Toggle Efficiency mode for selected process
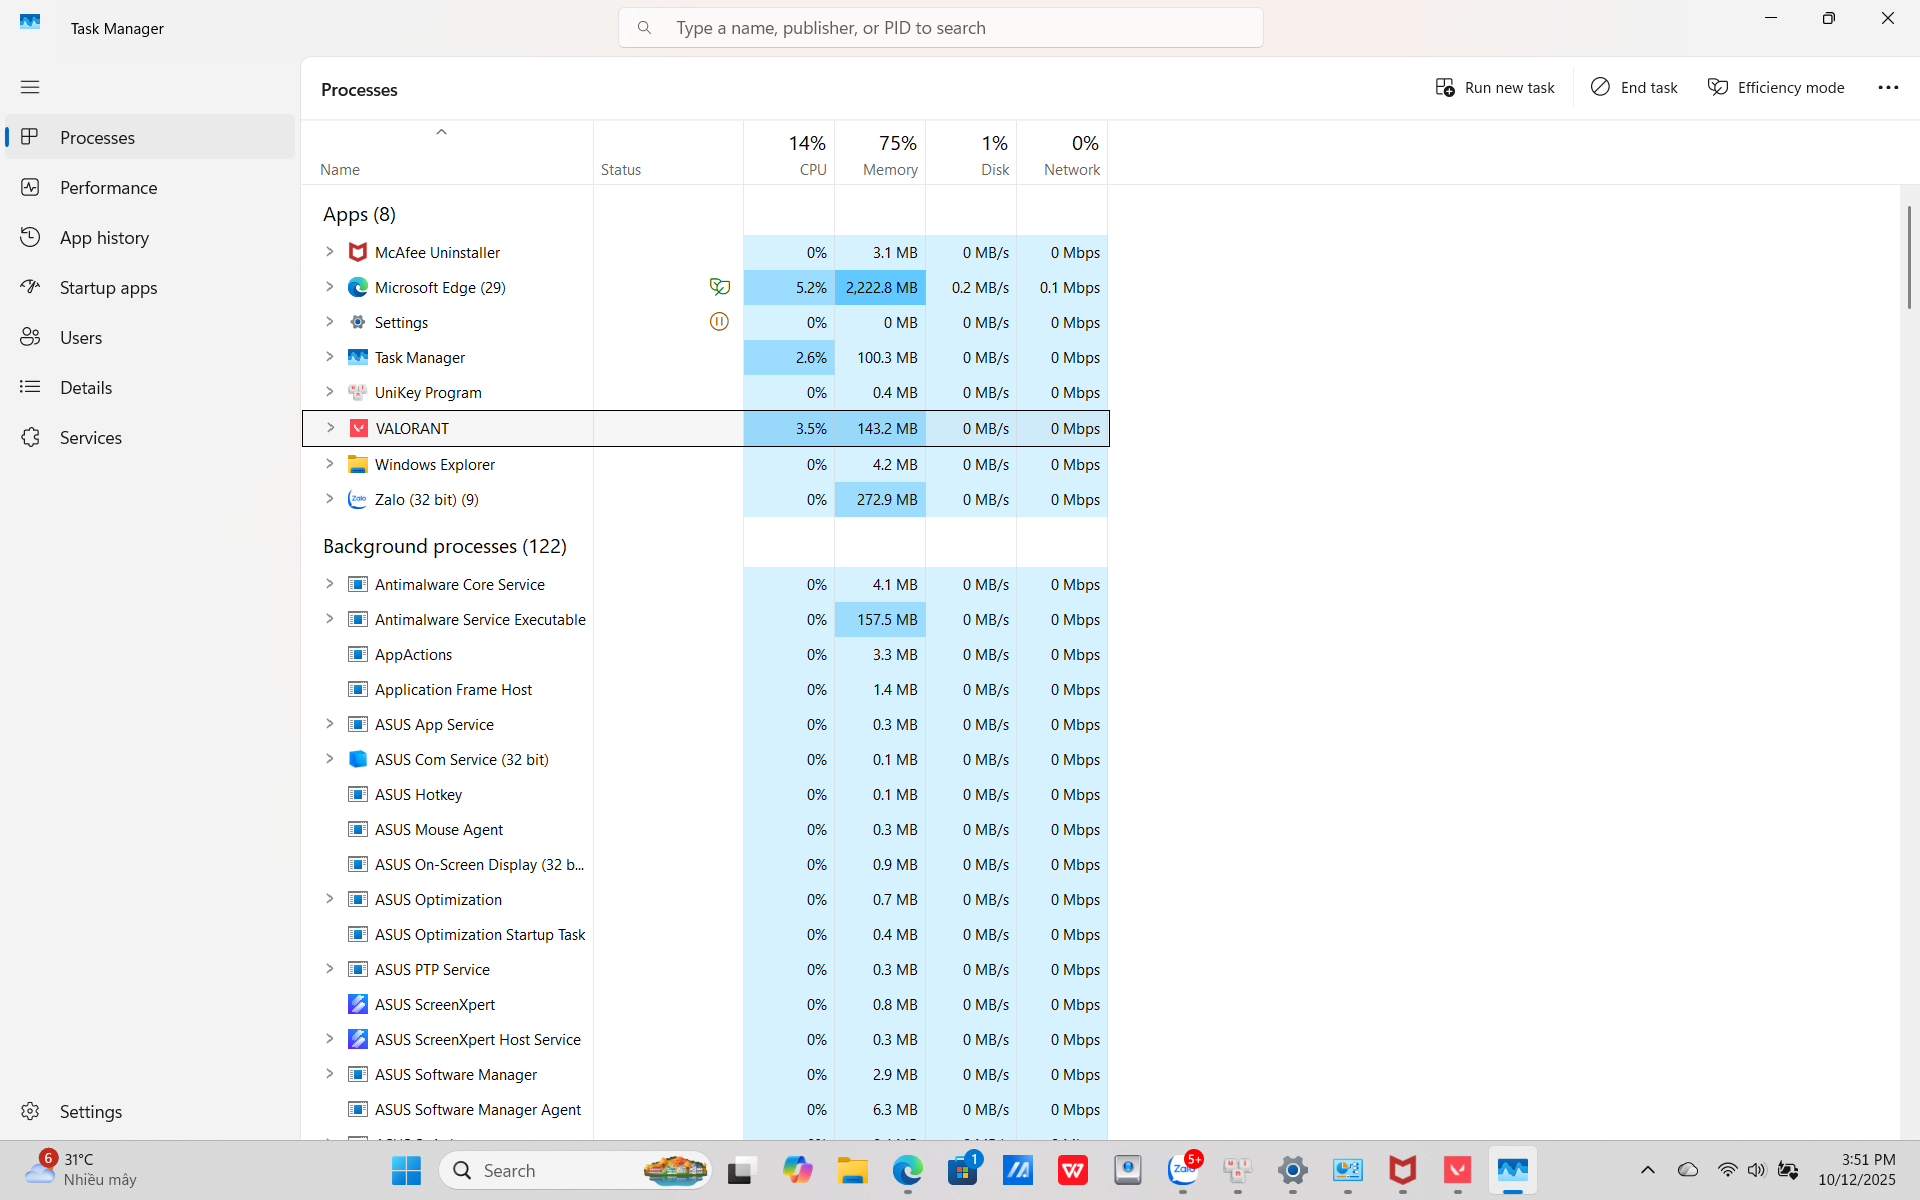Image resolution: width=1920 pixels, height=1200 pixels. click(1776, 88)
